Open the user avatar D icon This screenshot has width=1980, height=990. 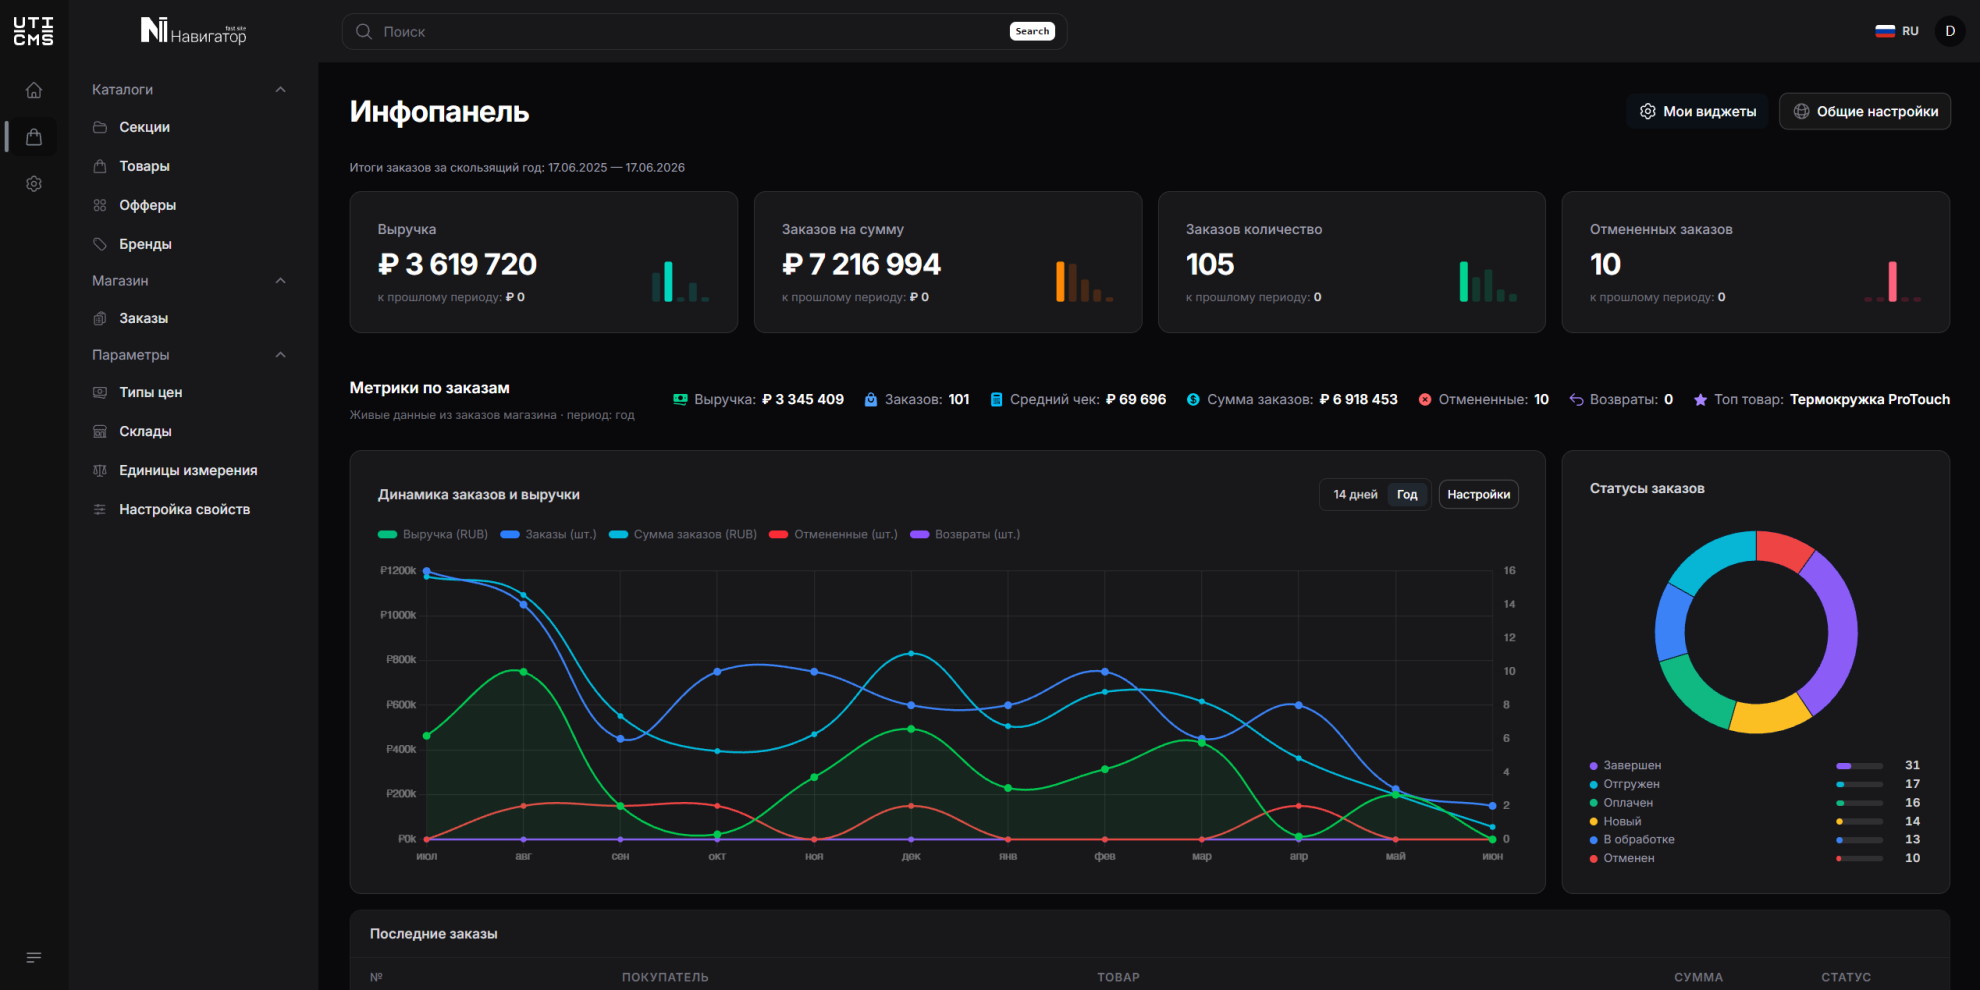click(1950, 31)
